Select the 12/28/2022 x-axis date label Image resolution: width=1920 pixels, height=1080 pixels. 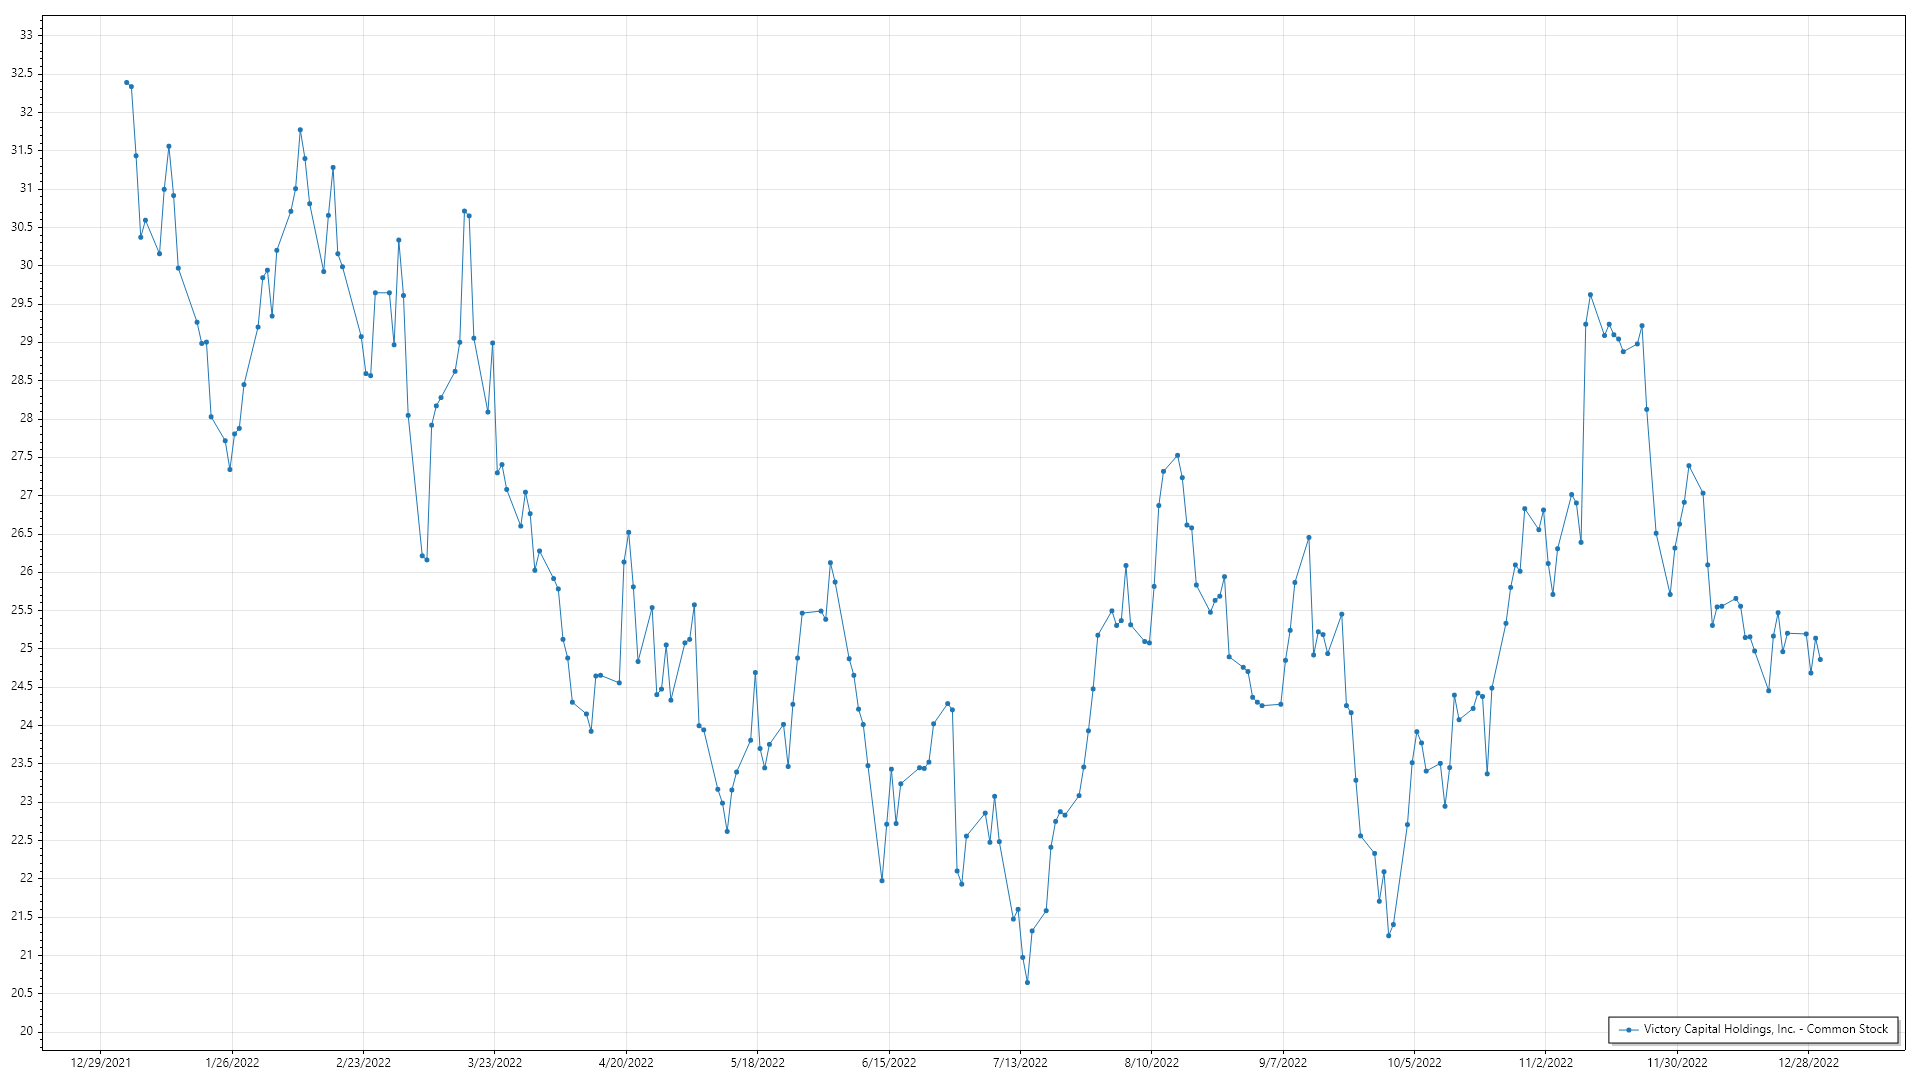(x=1808, y=1063)
